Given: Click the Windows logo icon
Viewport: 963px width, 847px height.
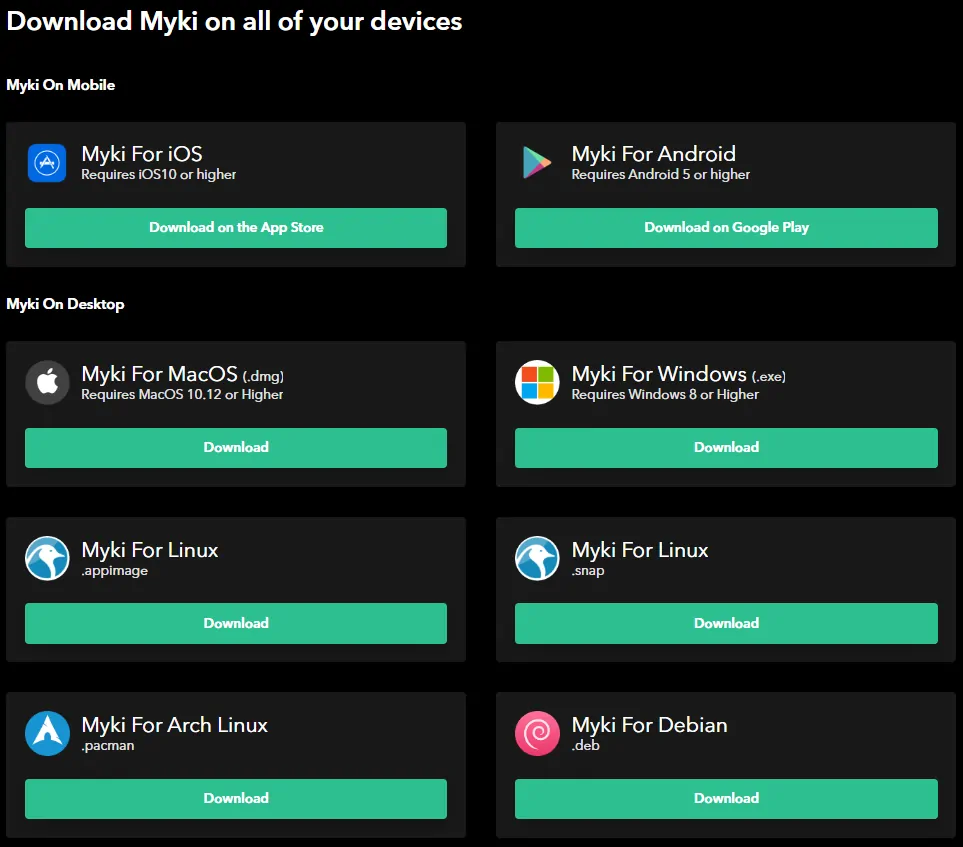Looking at the screenshot, I should point(537,383).
